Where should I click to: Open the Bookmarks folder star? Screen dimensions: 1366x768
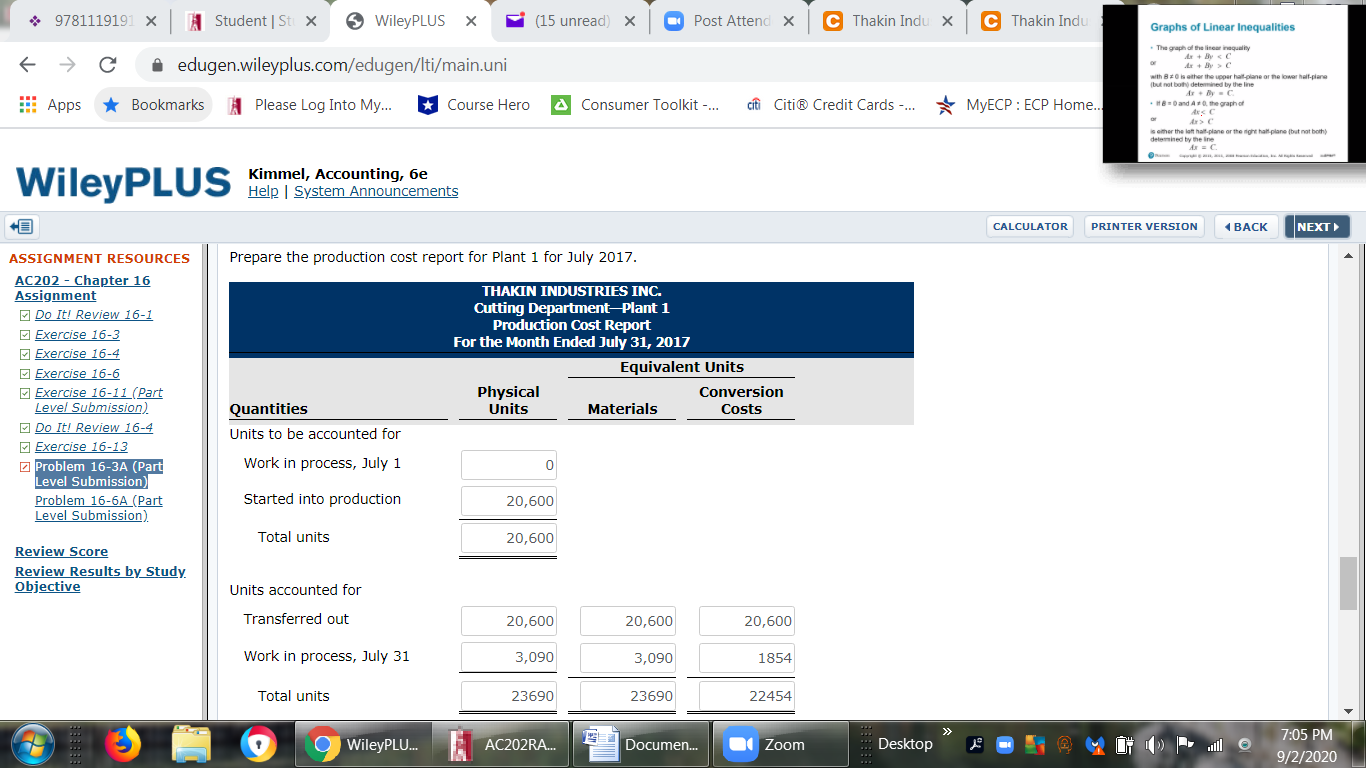coord(153,105)
